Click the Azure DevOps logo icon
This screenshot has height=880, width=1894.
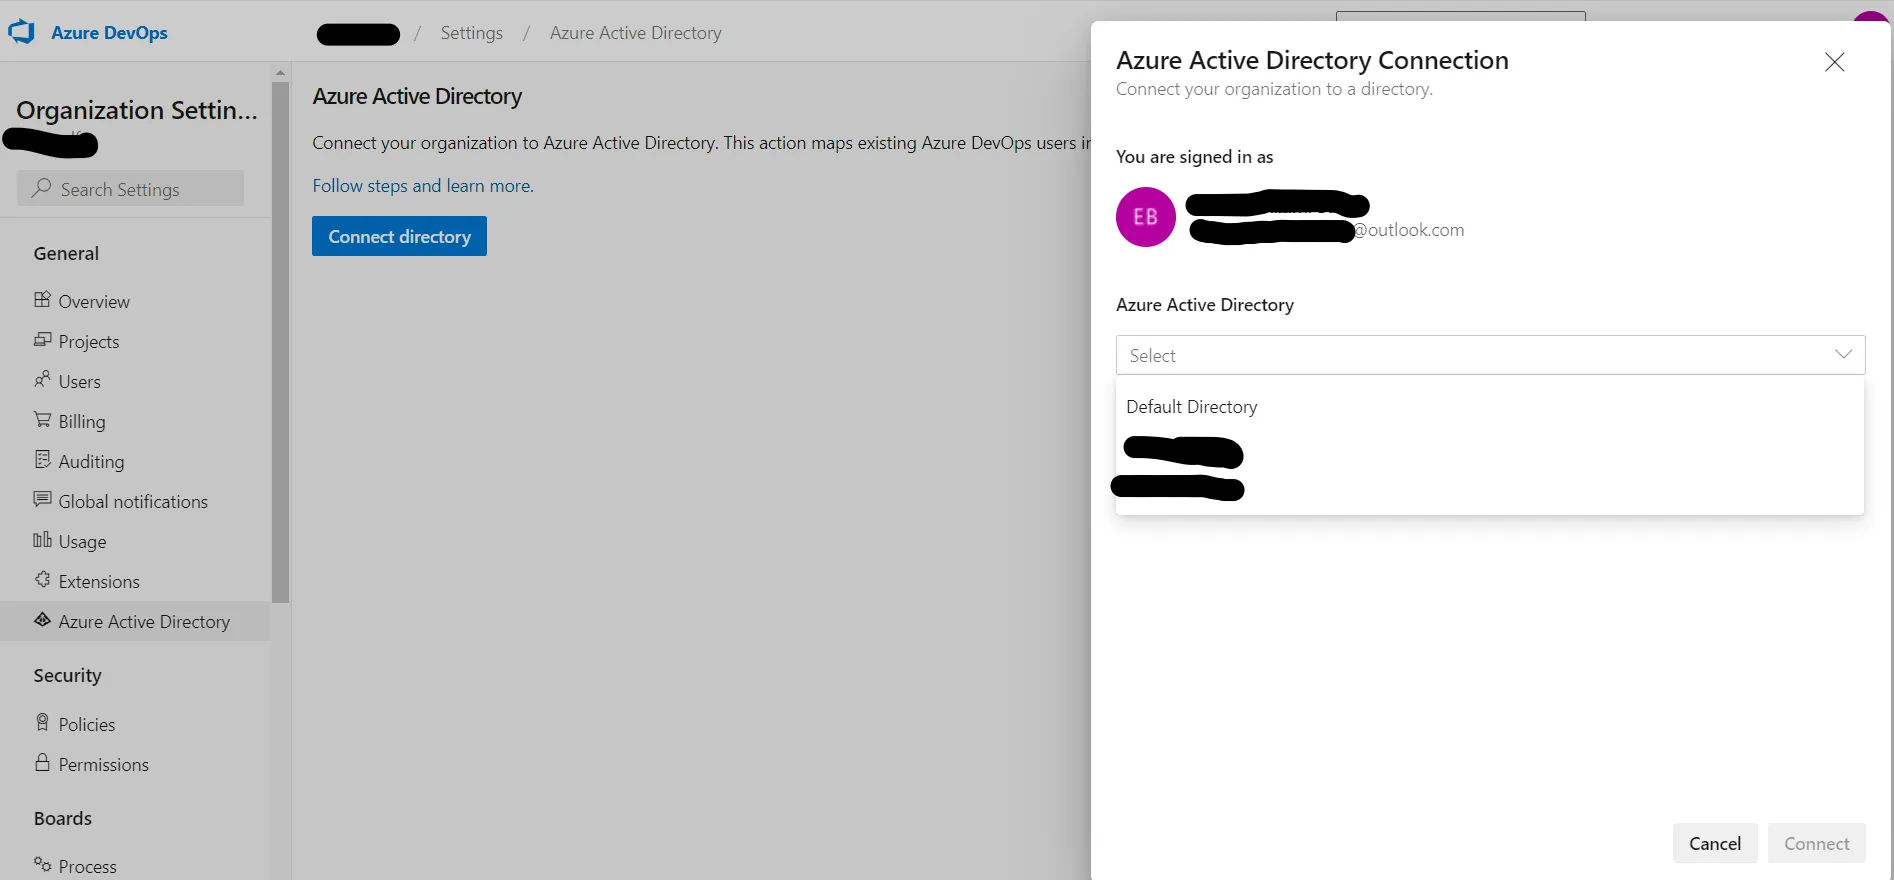click(x=22, y=32)
